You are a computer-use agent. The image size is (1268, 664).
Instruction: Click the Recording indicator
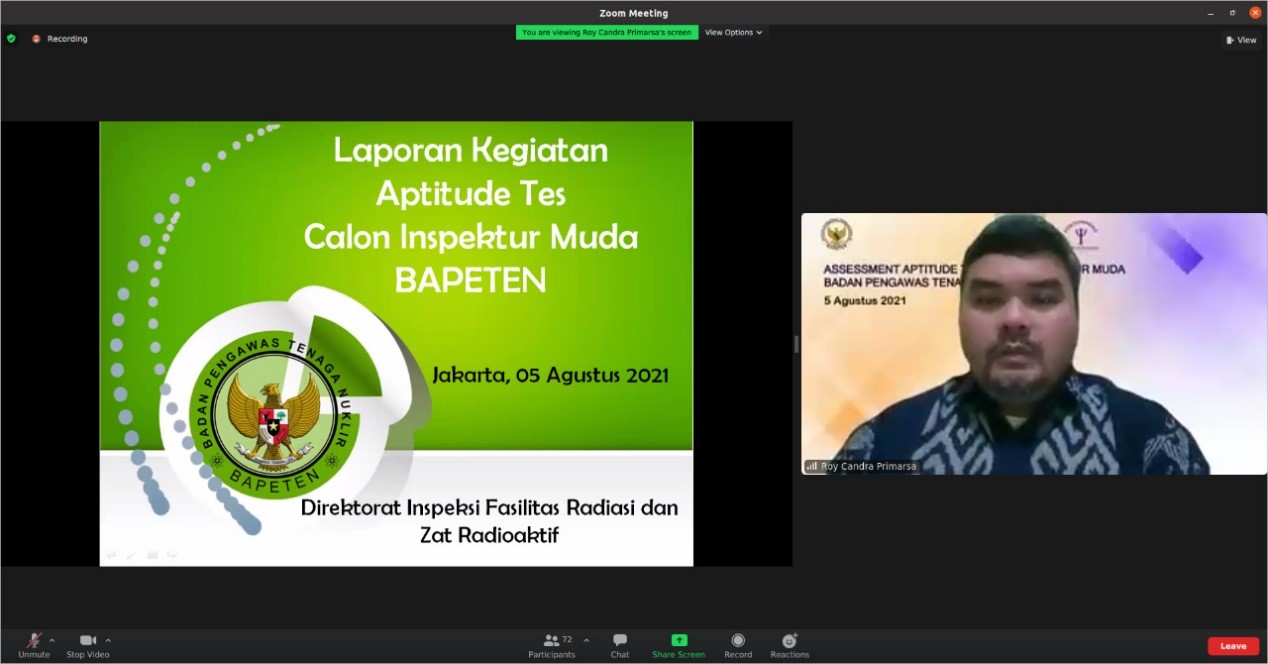tap(60, 39)
